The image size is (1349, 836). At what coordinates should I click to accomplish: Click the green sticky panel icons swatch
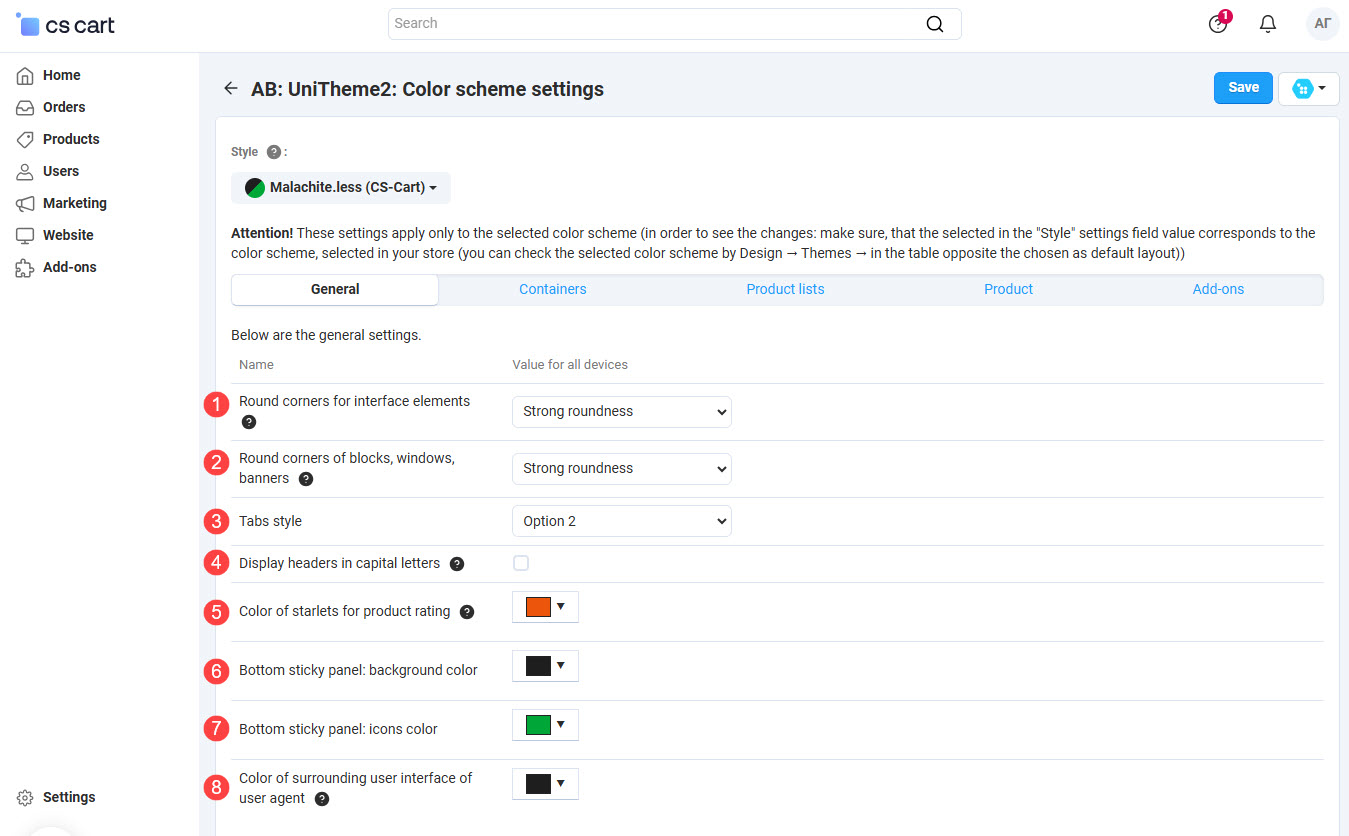539,725
